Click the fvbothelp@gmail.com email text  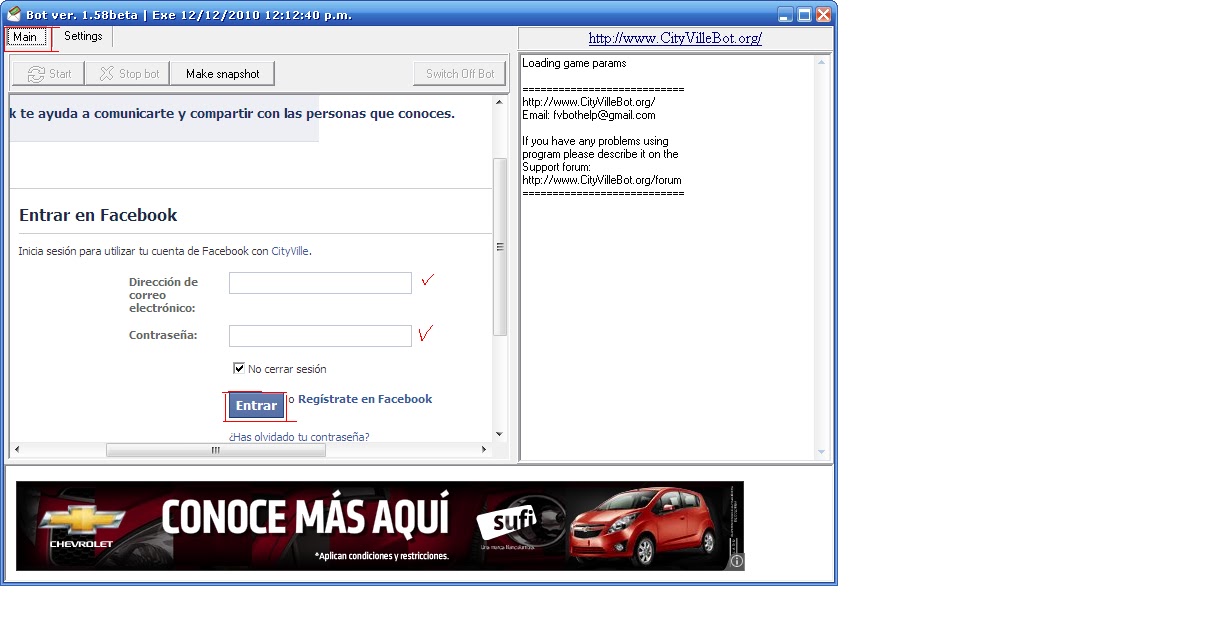pyautogui.click(x=604, y=115)
